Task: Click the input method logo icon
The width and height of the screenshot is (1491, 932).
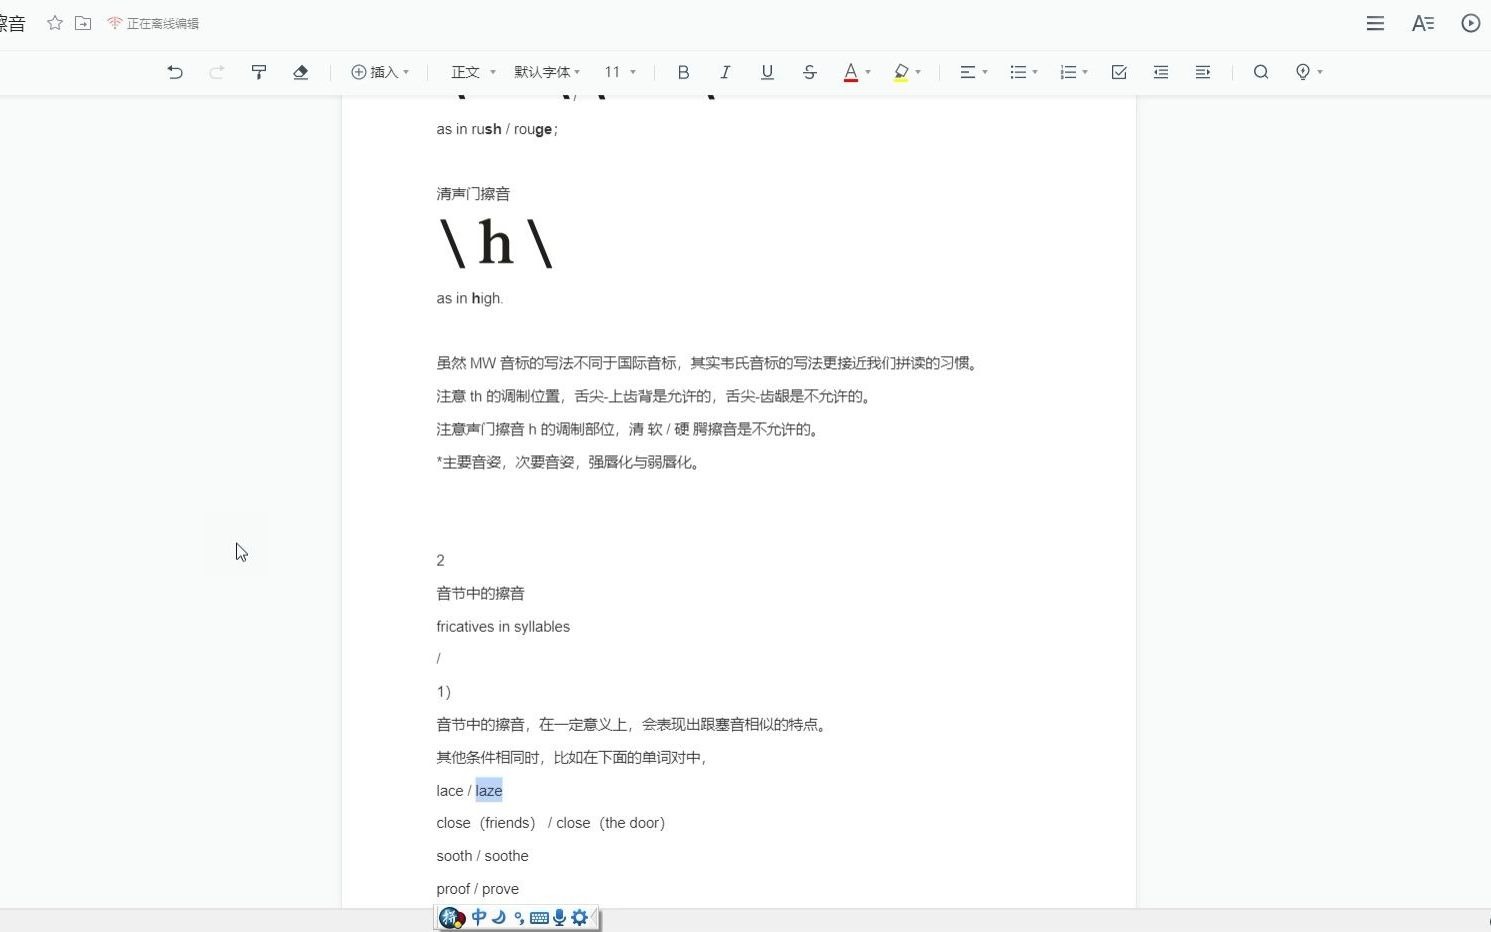Action: pyautogui.click(x=452, y=917)
